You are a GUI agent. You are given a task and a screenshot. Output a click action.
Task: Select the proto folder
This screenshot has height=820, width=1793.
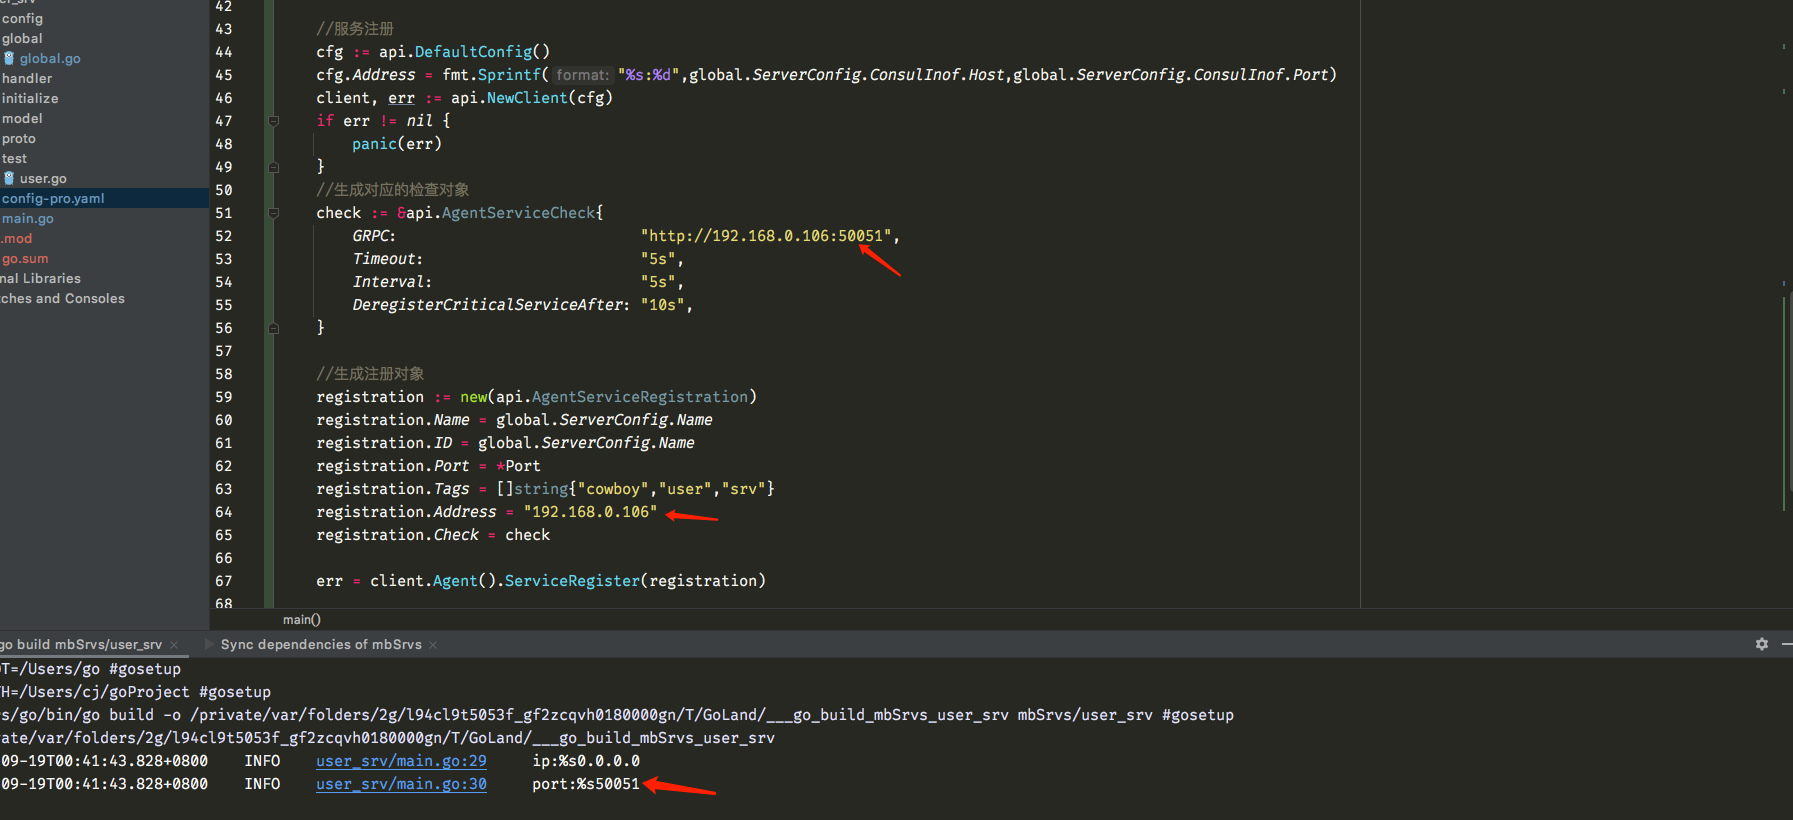tap(19, 138)
